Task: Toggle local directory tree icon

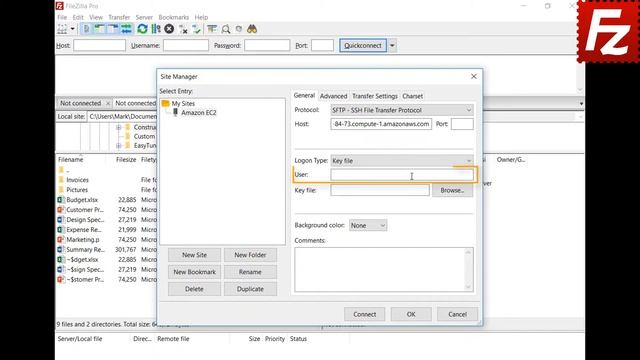Action: [99, 29]
